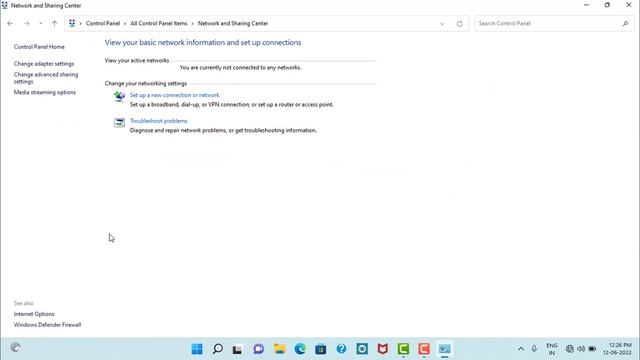Launch Chat app from taskbar
Image resolution: width=640 pixels, height=360 pixels.
pyautogui.click(x=259, y=349)
